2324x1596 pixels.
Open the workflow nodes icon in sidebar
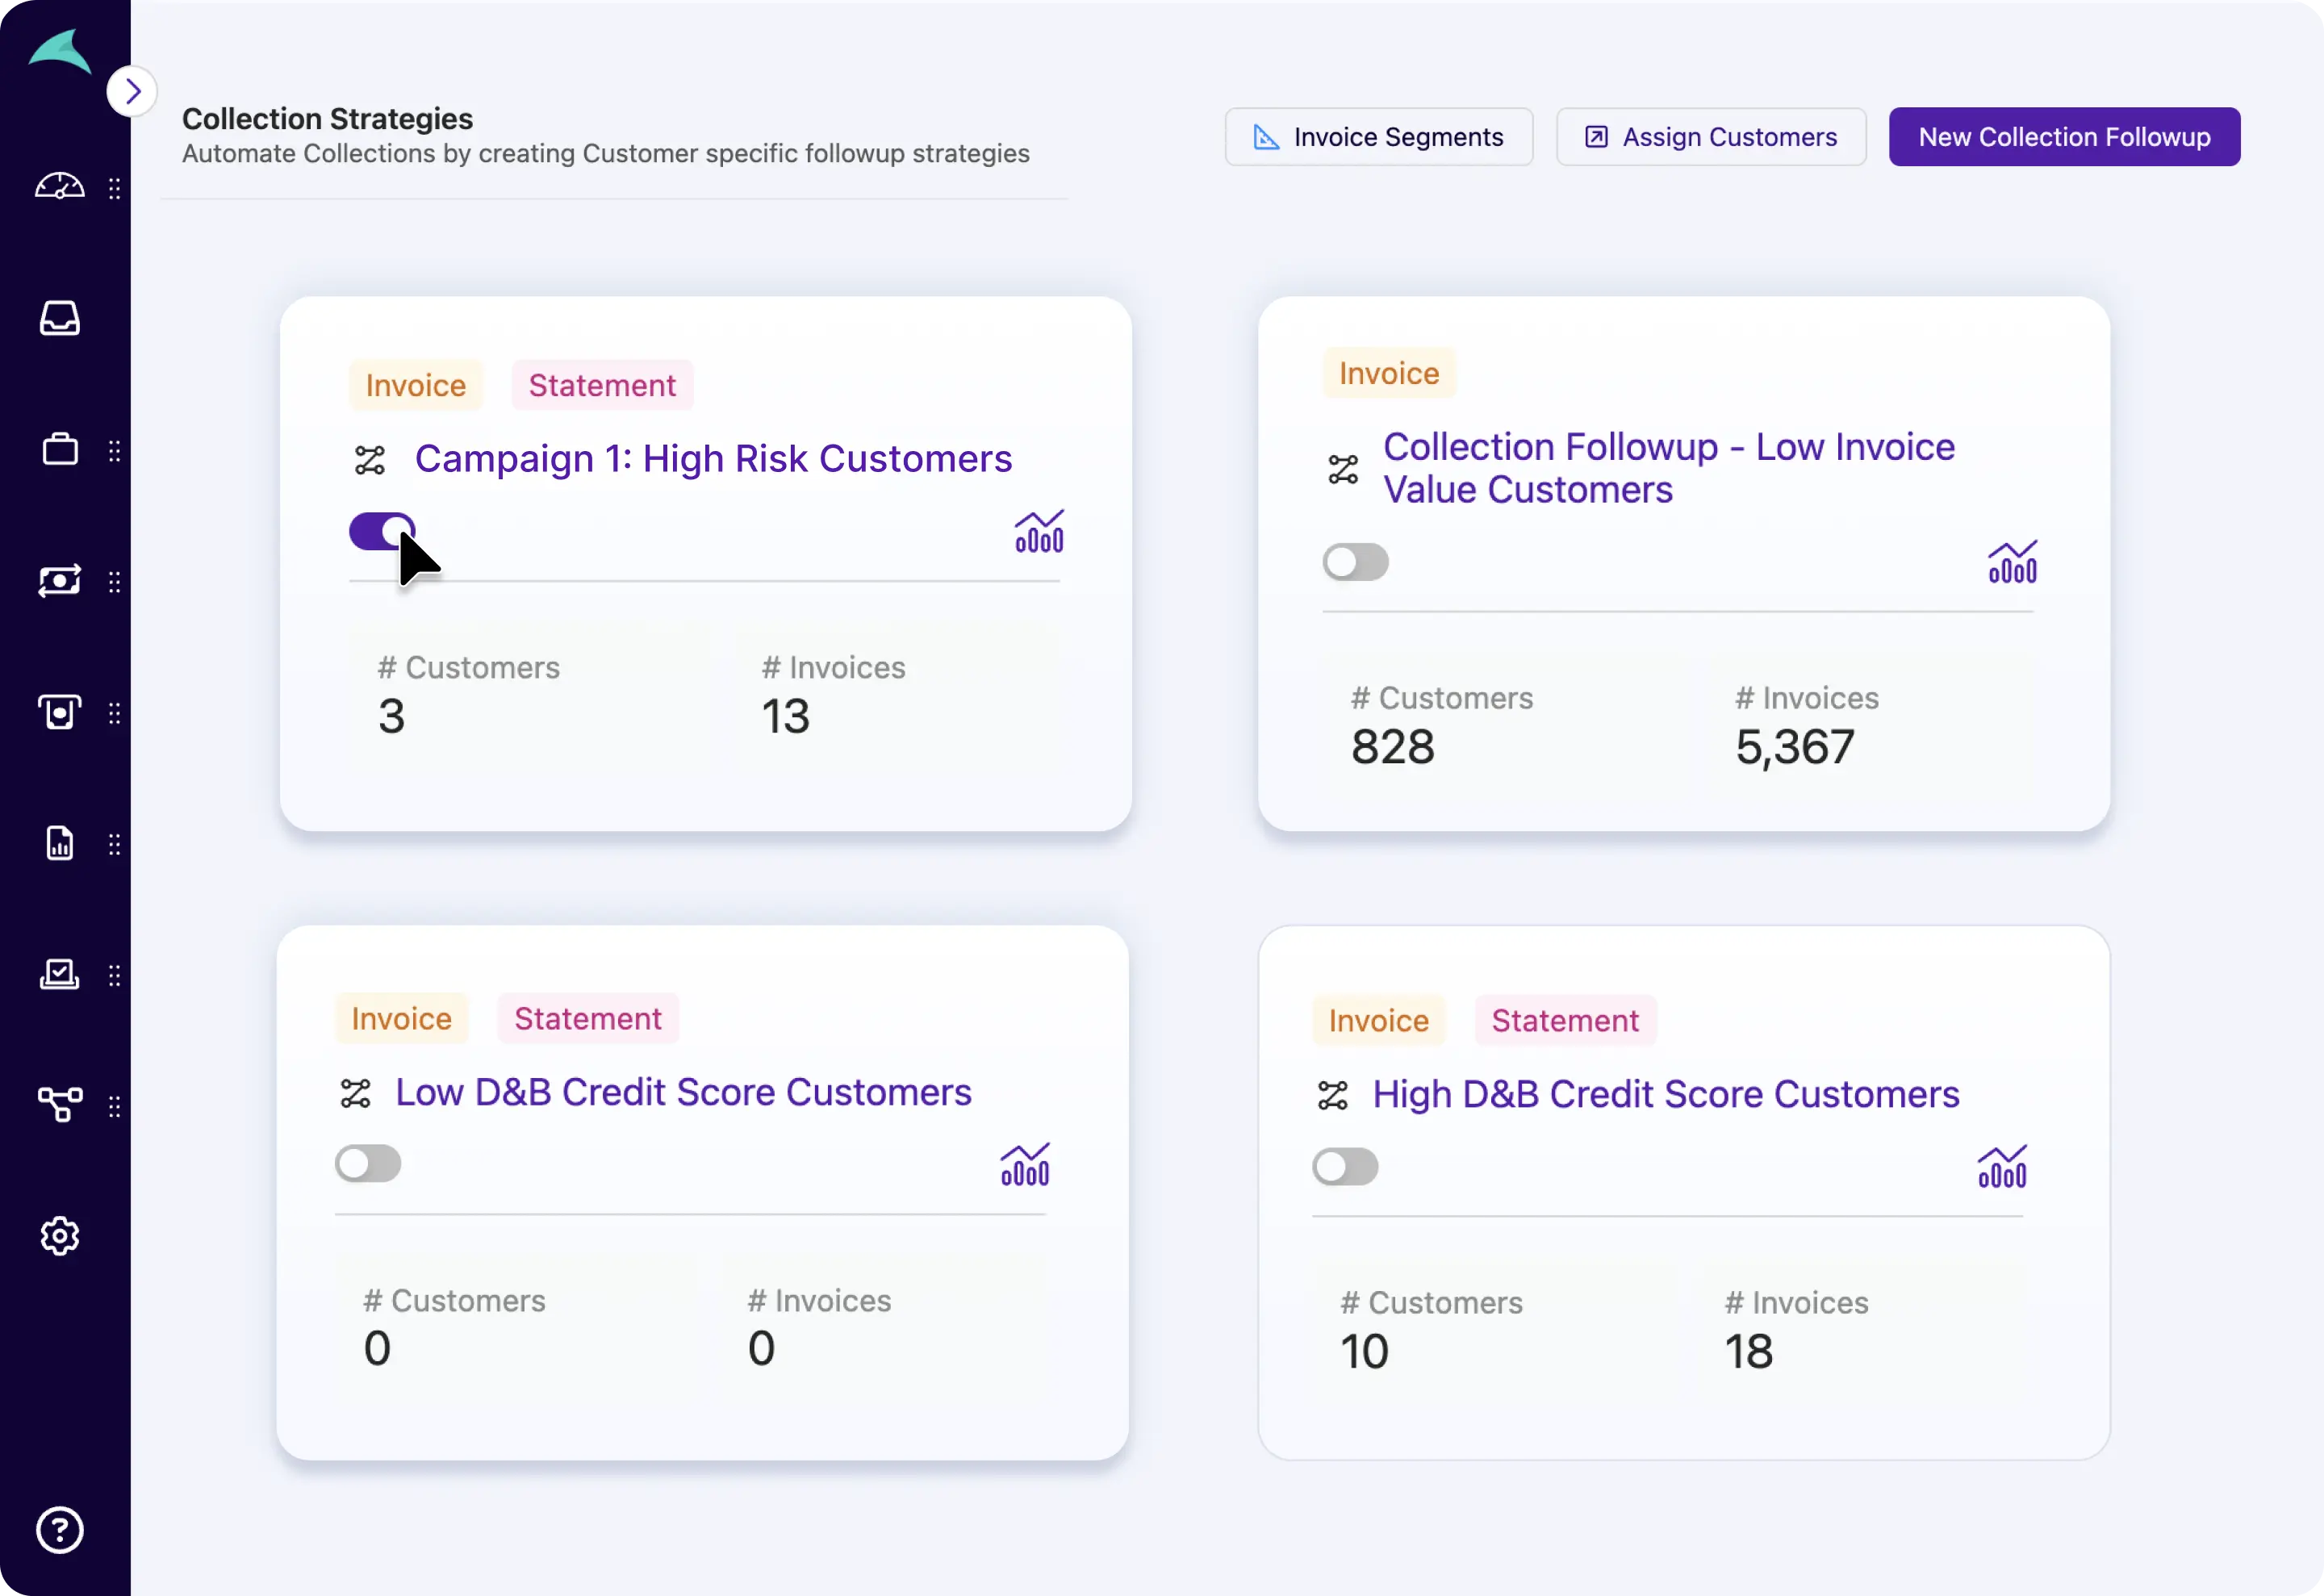click(x=60, y=1105)
